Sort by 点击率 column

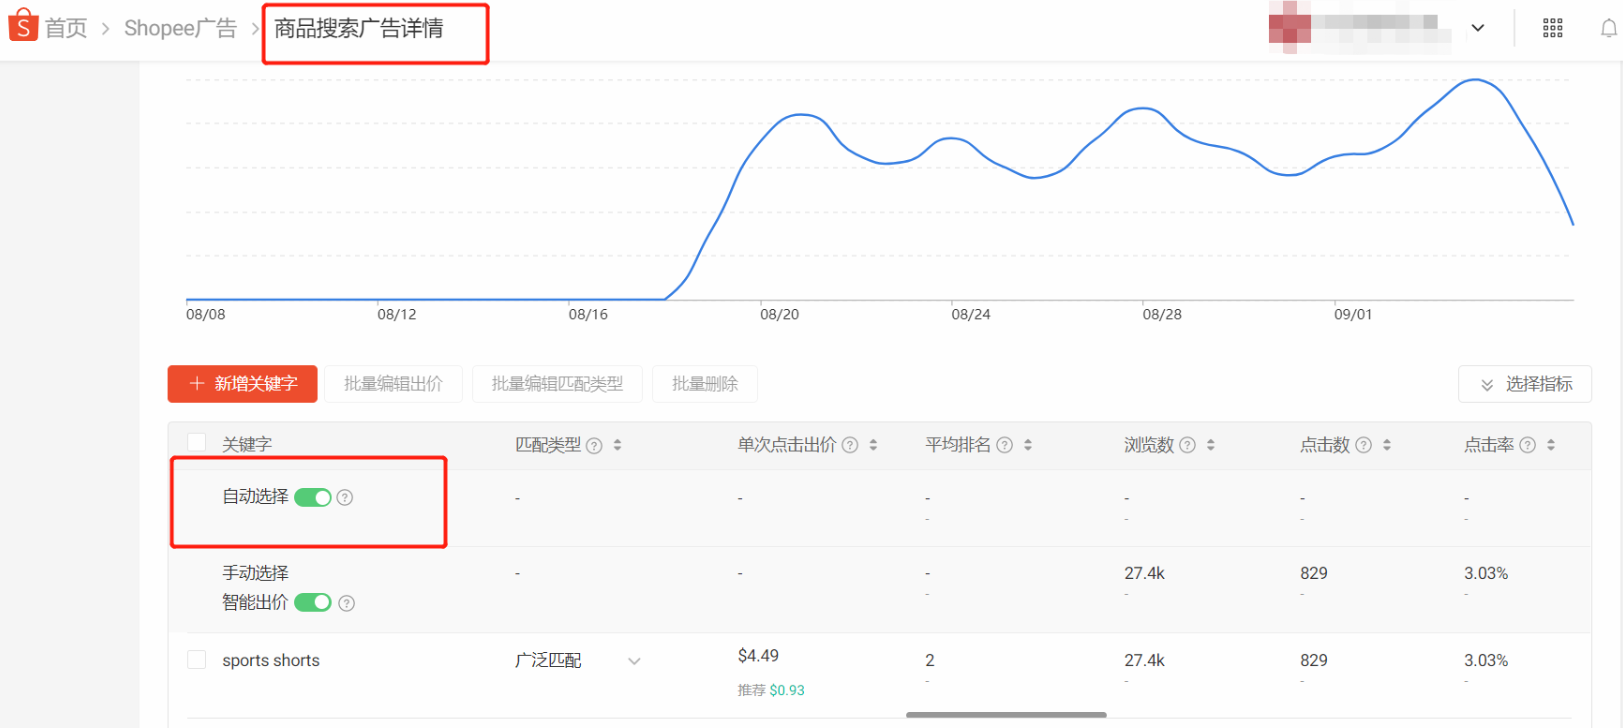1551,445
